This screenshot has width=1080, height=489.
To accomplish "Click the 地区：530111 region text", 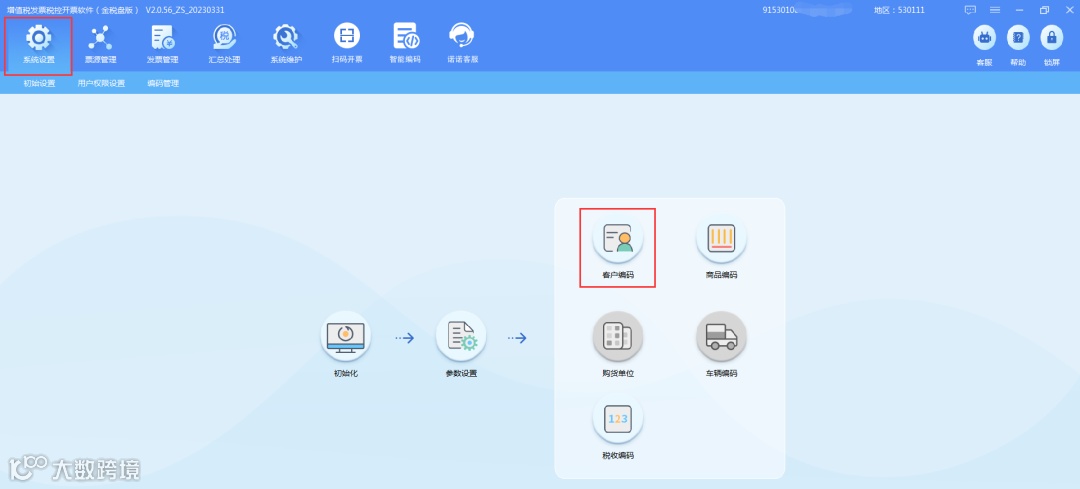I will pos(899,10).
